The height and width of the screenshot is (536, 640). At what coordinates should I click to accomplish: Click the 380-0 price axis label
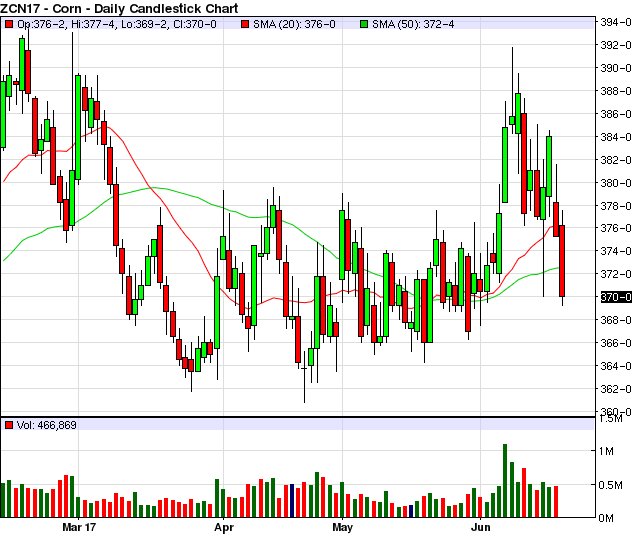[616, 182]
